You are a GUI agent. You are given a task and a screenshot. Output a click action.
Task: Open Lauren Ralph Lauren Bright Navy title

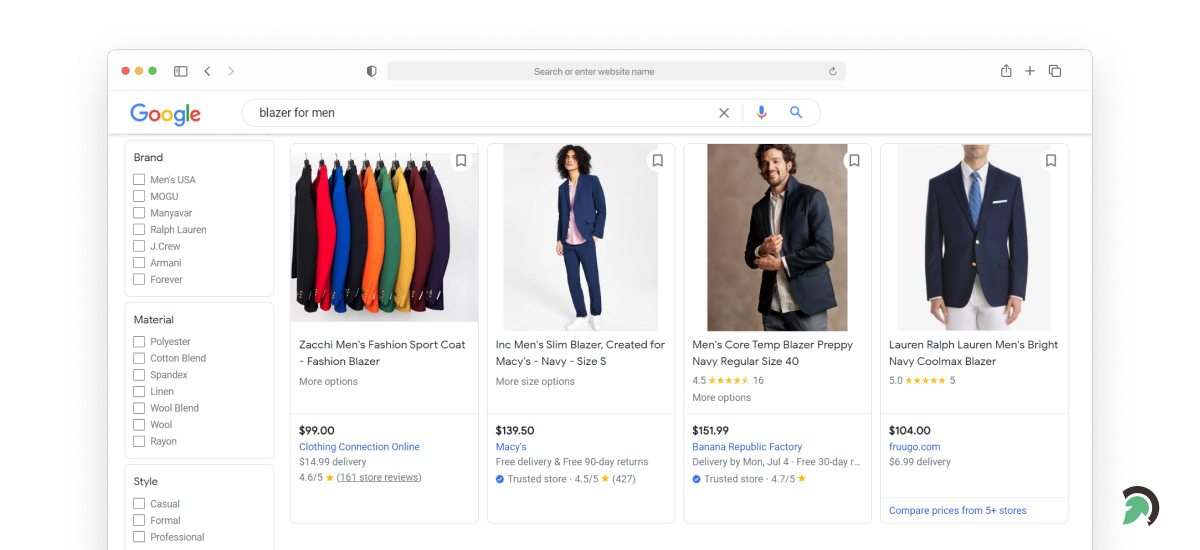[x=973, y=353]
